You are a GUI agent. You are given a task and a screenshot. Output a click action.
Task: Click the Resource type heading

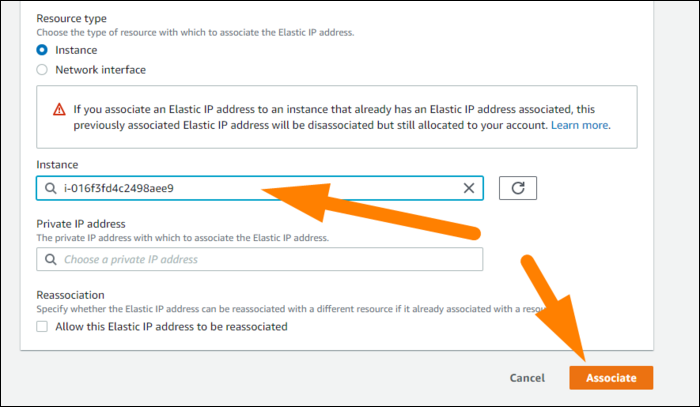click(x=73, y=19)
